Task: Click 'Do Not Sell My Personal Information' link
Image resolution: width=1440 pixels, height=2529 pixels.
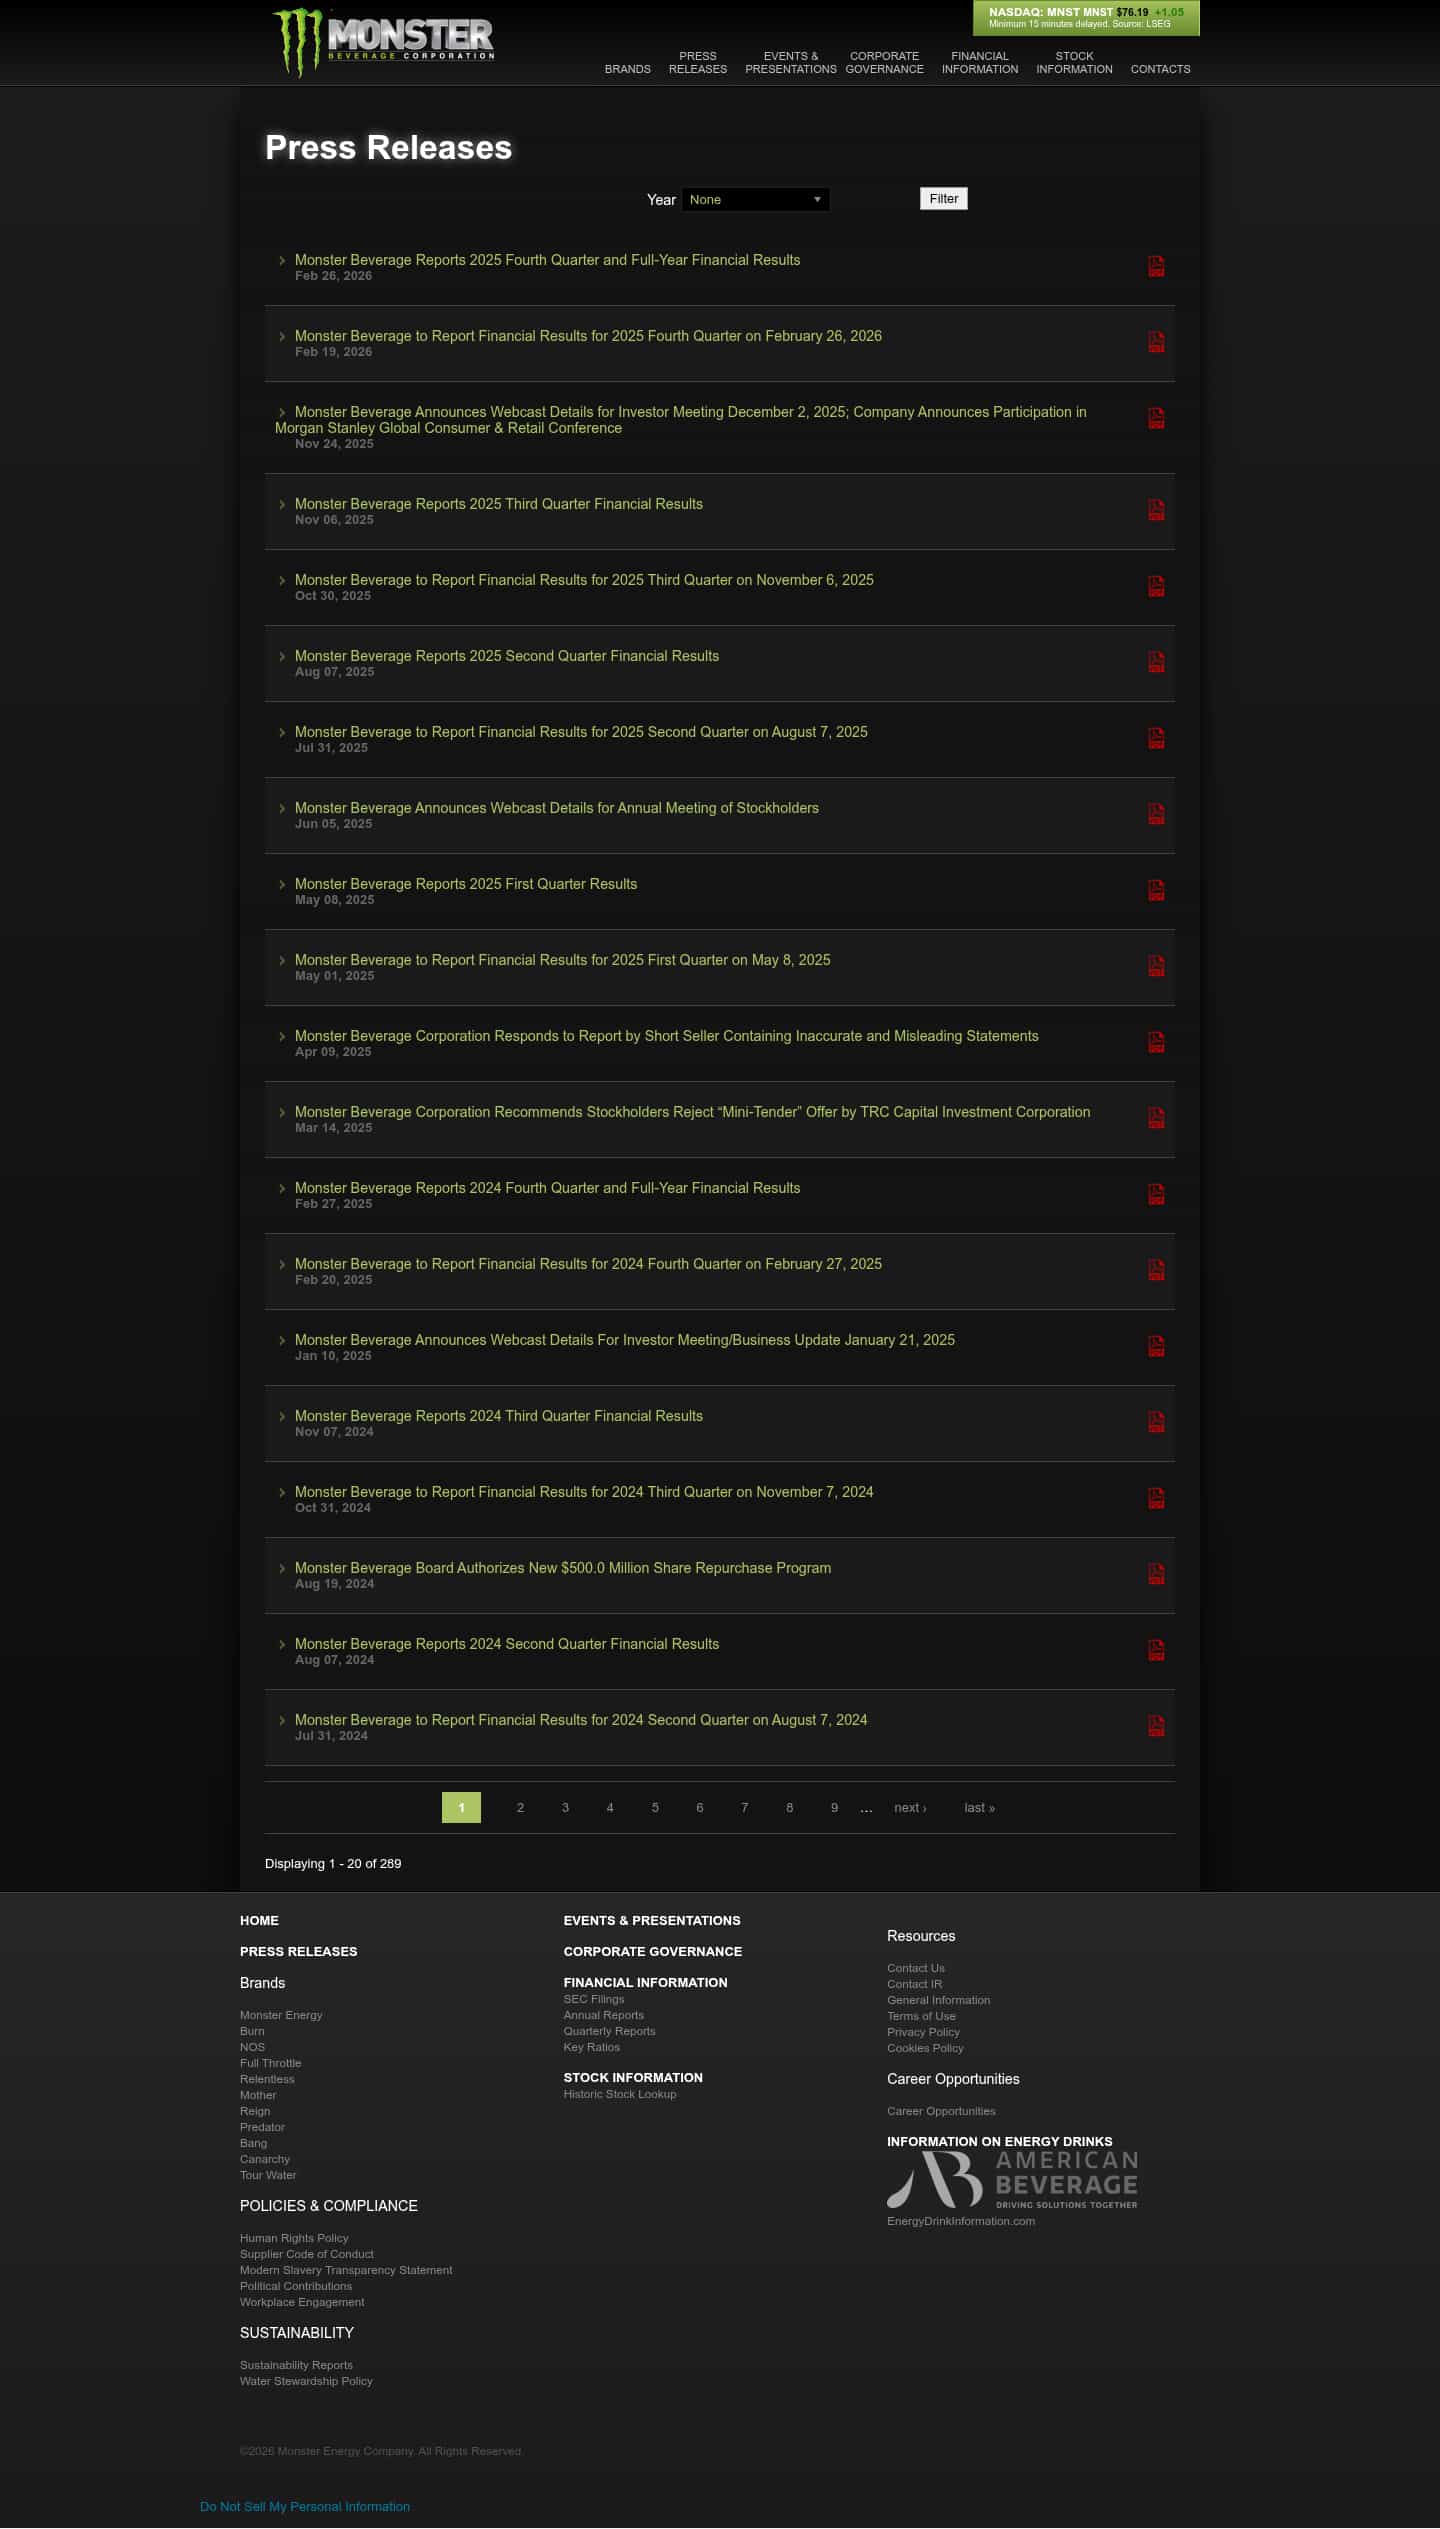Action: click(305, 2506)
